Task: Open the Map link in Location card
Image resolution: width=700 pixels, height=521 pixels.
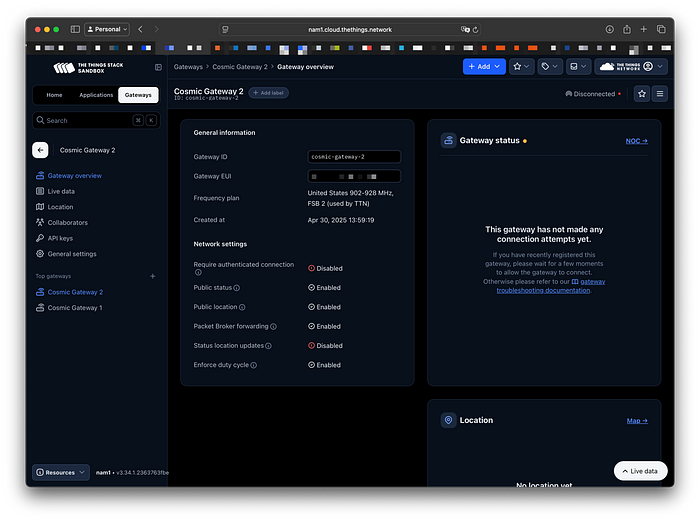Action: [x=637, y=421]
